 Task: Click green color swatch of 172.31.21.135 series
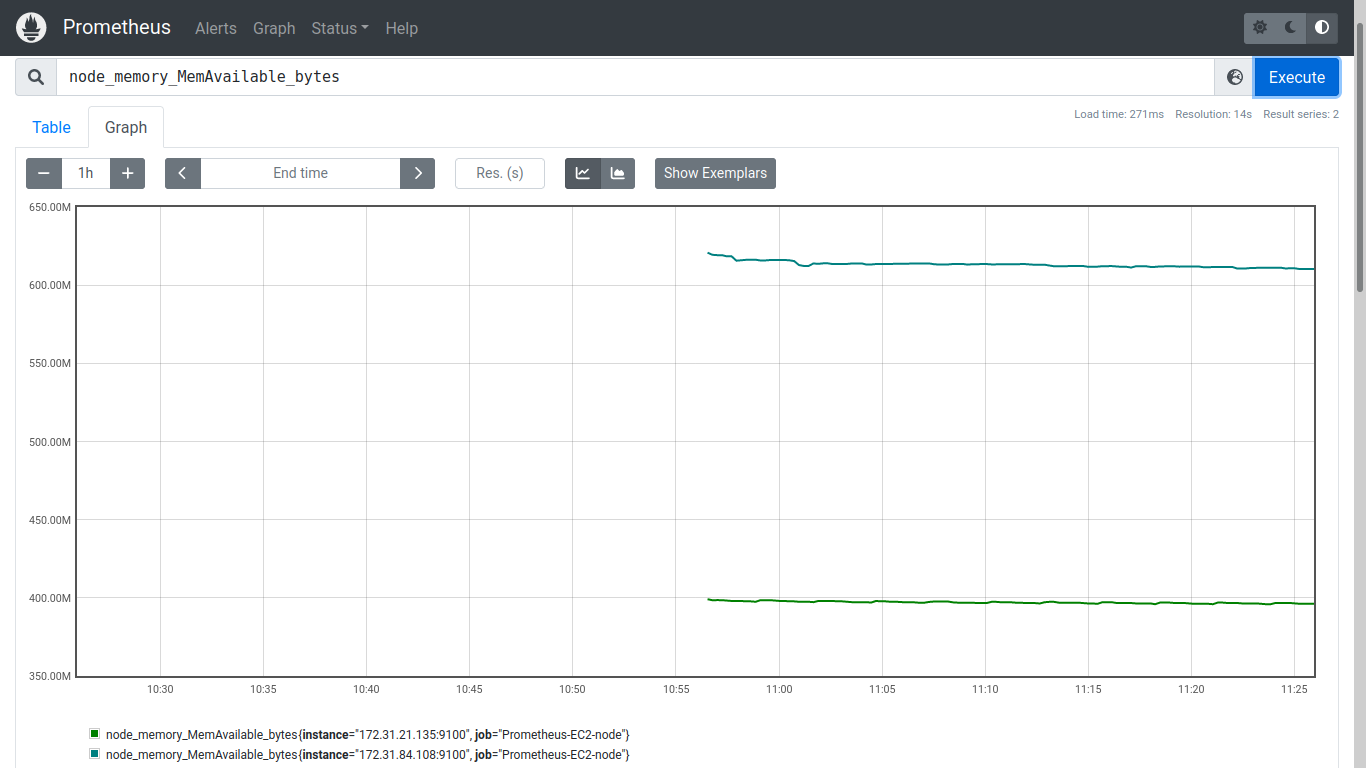point(95,734)
